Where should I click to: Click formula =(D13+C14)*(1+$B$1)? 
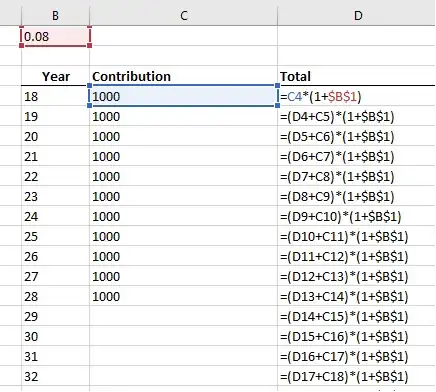[357, 296]
